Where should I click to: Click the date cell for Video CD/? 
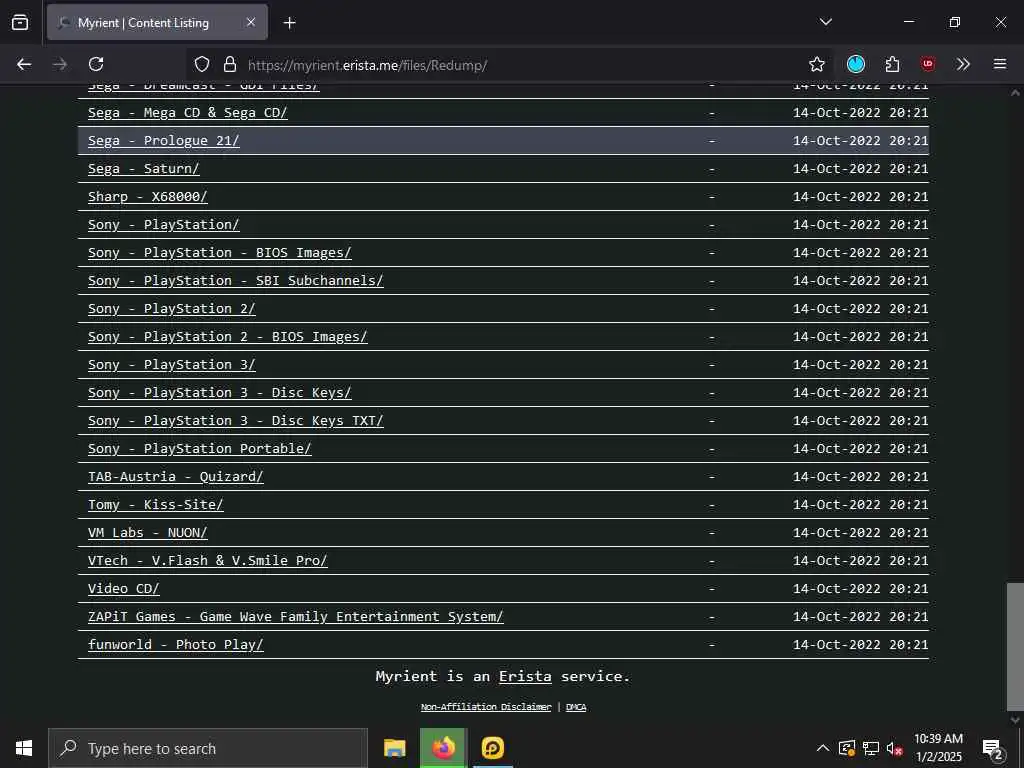[x=860, y=590]
